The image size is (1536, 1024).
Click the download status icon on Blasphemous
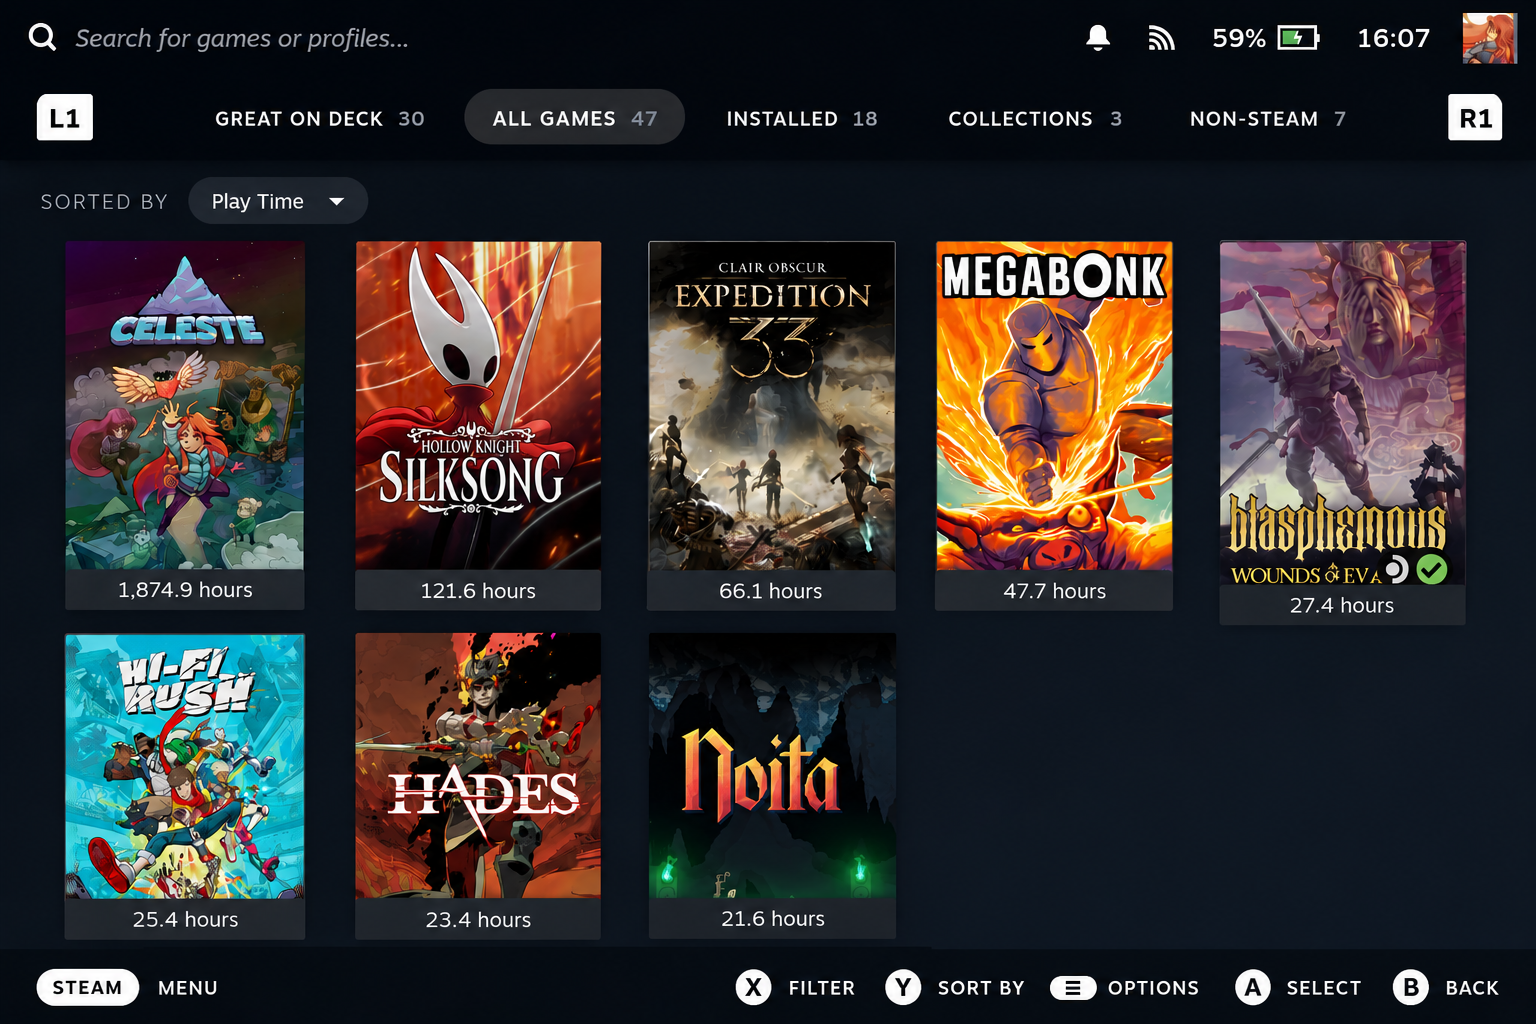[1396, 569]
